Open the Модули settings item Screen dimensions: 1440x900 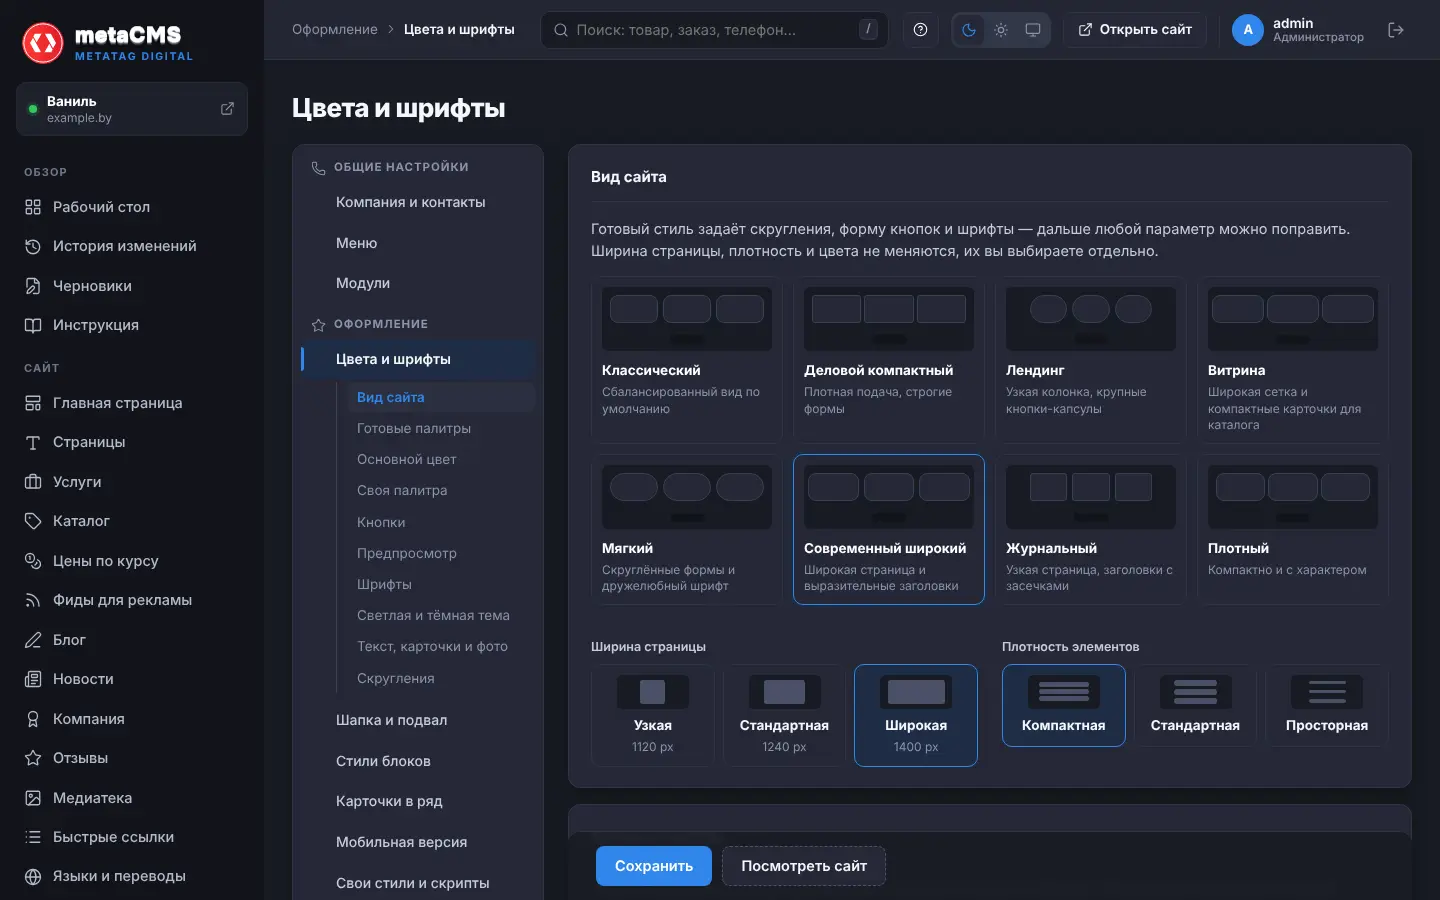click(x=363, y=283)
